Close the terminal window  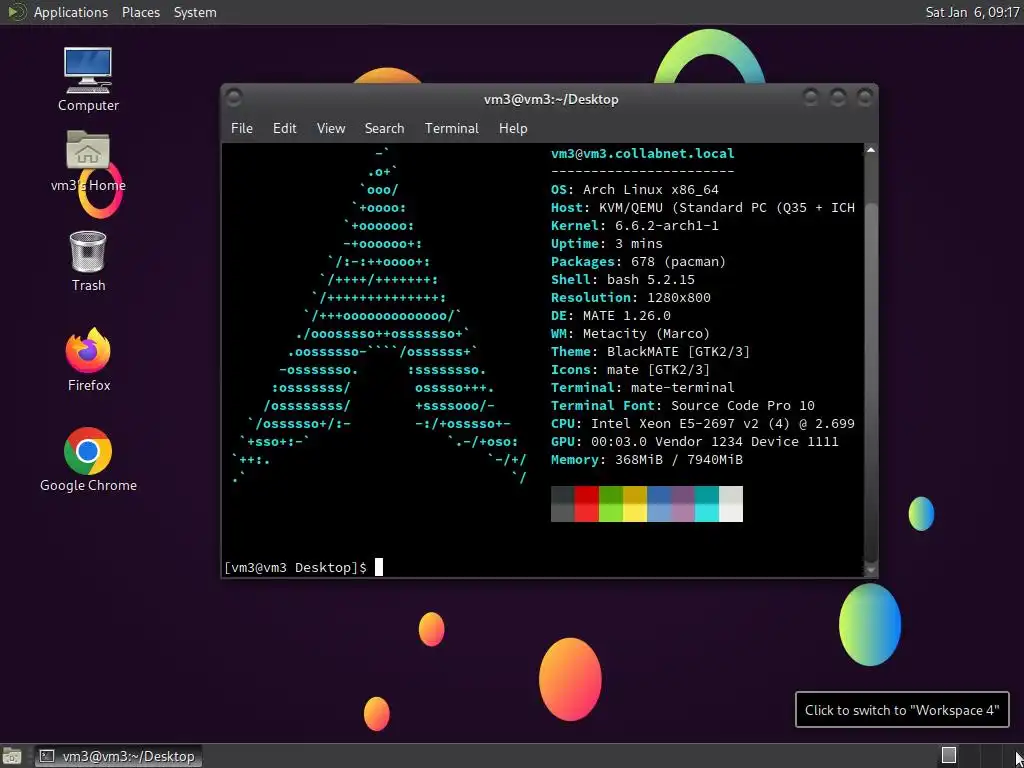(865, 98)
